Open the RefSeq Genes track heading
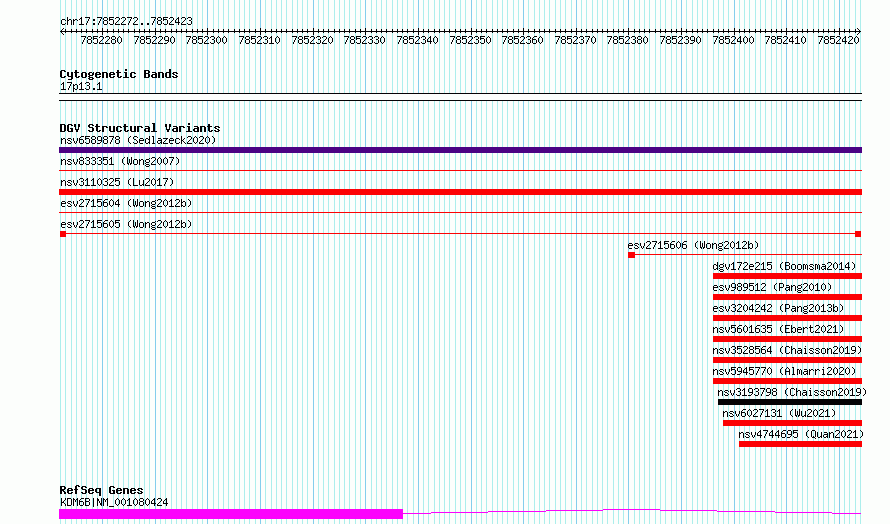Image resolution: width=890 pixels, height=524 pixels. point(102,490)
